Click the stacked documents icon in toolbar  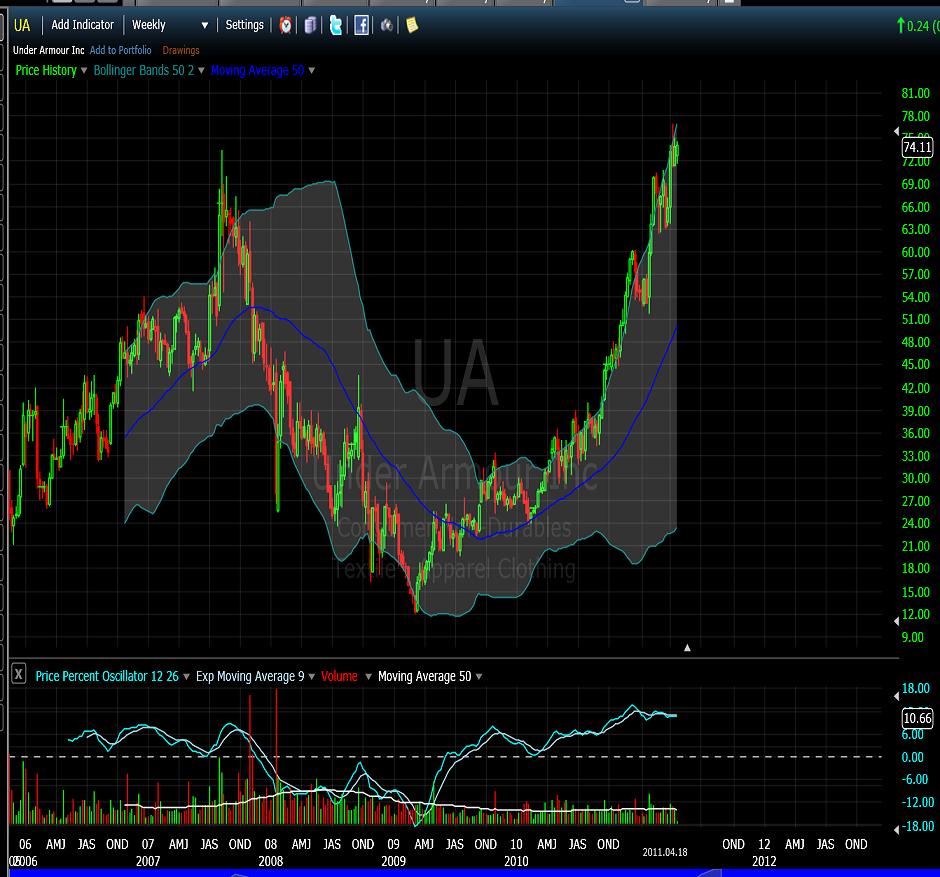[x=312, y=25]
